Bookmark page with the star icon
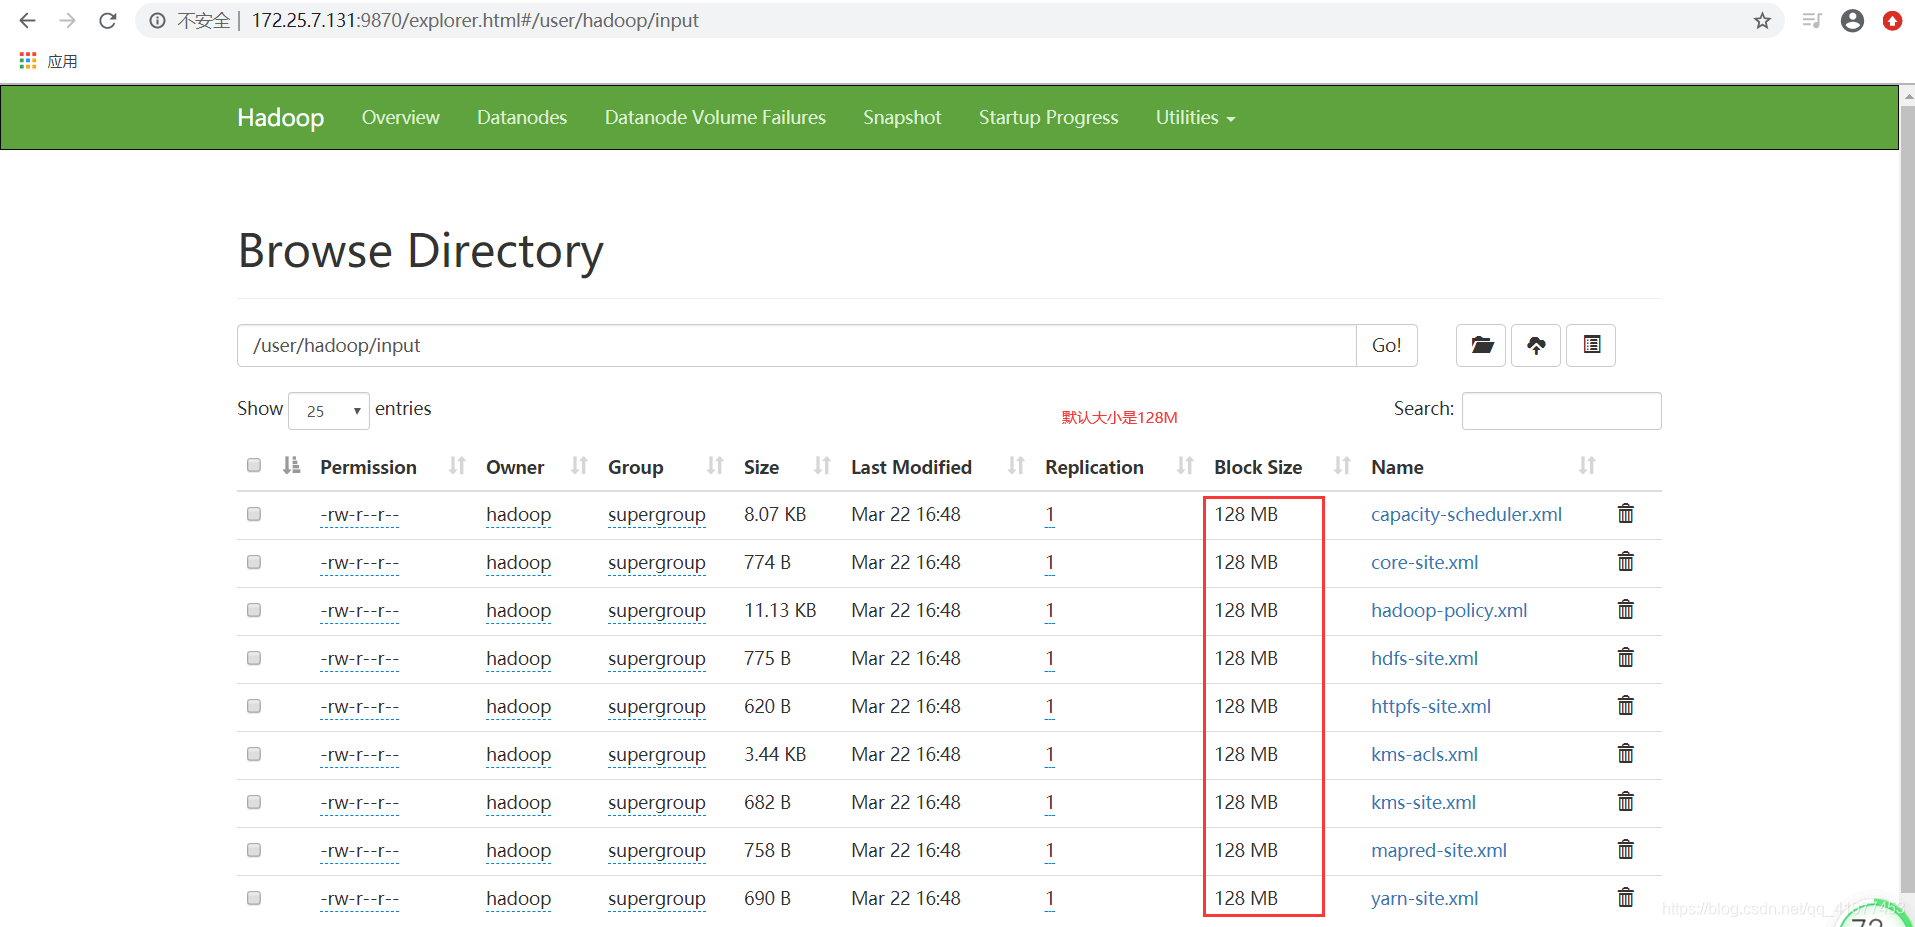This screenshot has width=1915, height=927. tap(1762, 20)
